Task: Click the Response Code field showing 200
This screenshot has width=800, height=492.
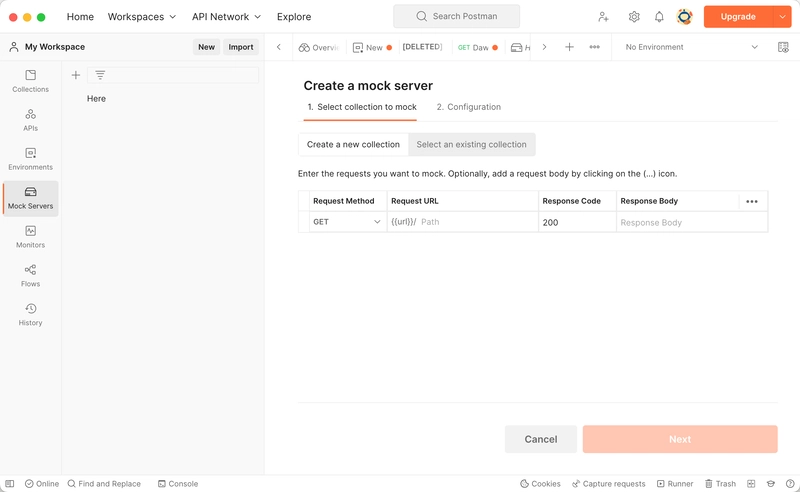Action: (578, 223)
